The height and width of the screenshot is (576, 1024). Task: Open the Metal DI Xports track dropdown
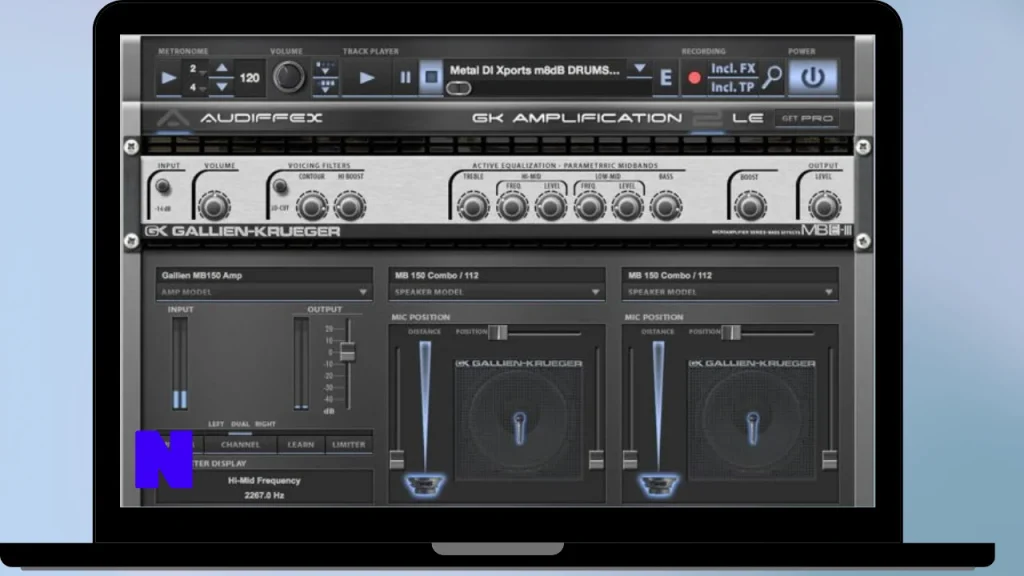click(640, 69)
